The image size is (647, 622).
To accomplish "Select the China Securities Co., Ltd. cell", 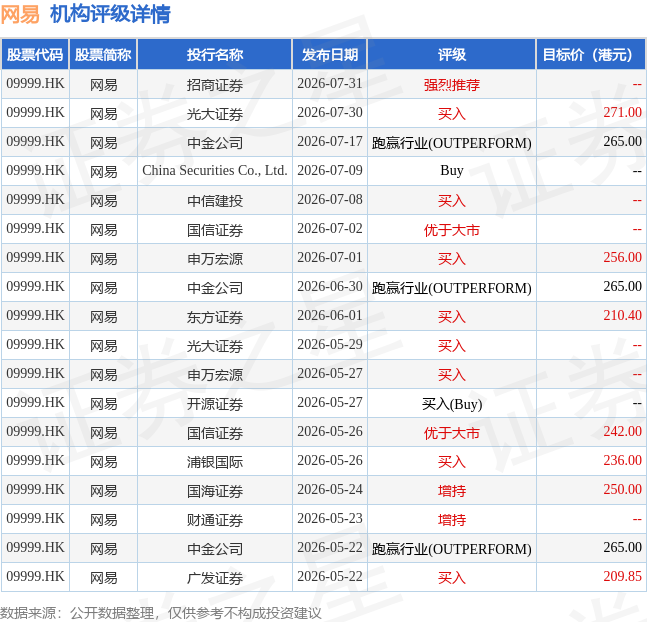I will coord(215,170).
